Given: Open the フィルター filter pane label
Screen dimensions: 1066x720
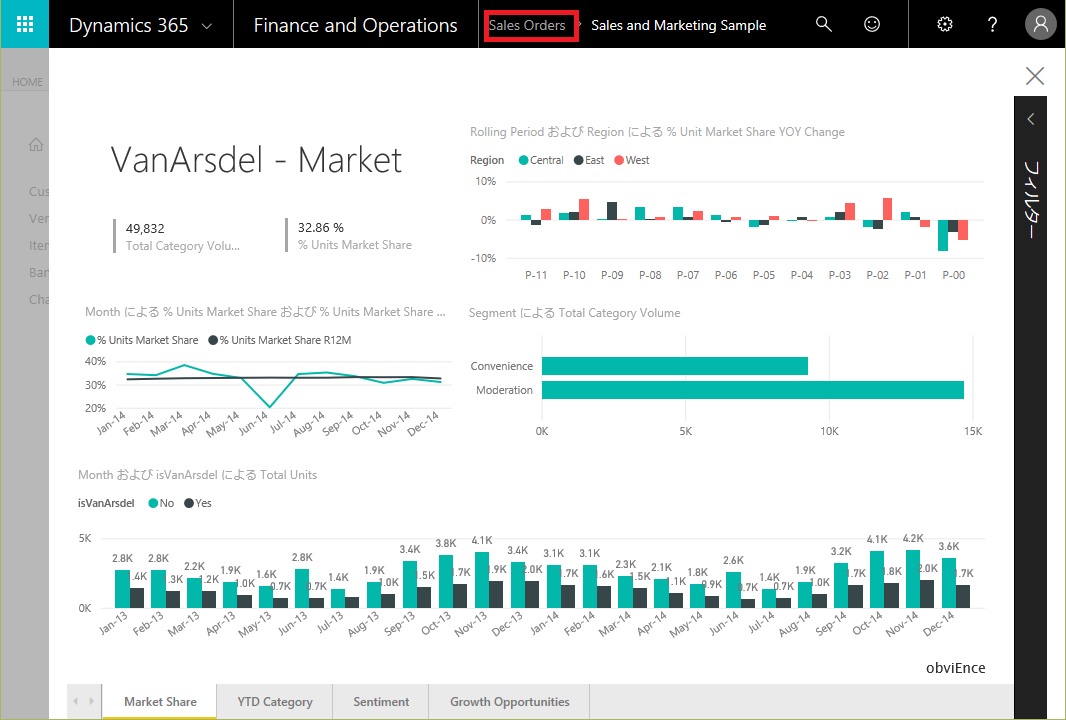Looking at the screenshot, I should (x=1031, y=199).
